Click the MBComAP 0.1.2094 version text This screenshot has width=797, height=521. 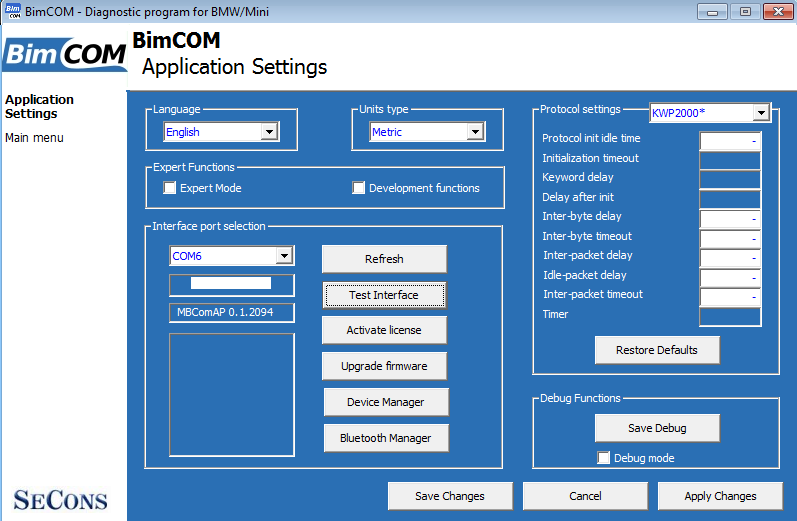point(225,312)
